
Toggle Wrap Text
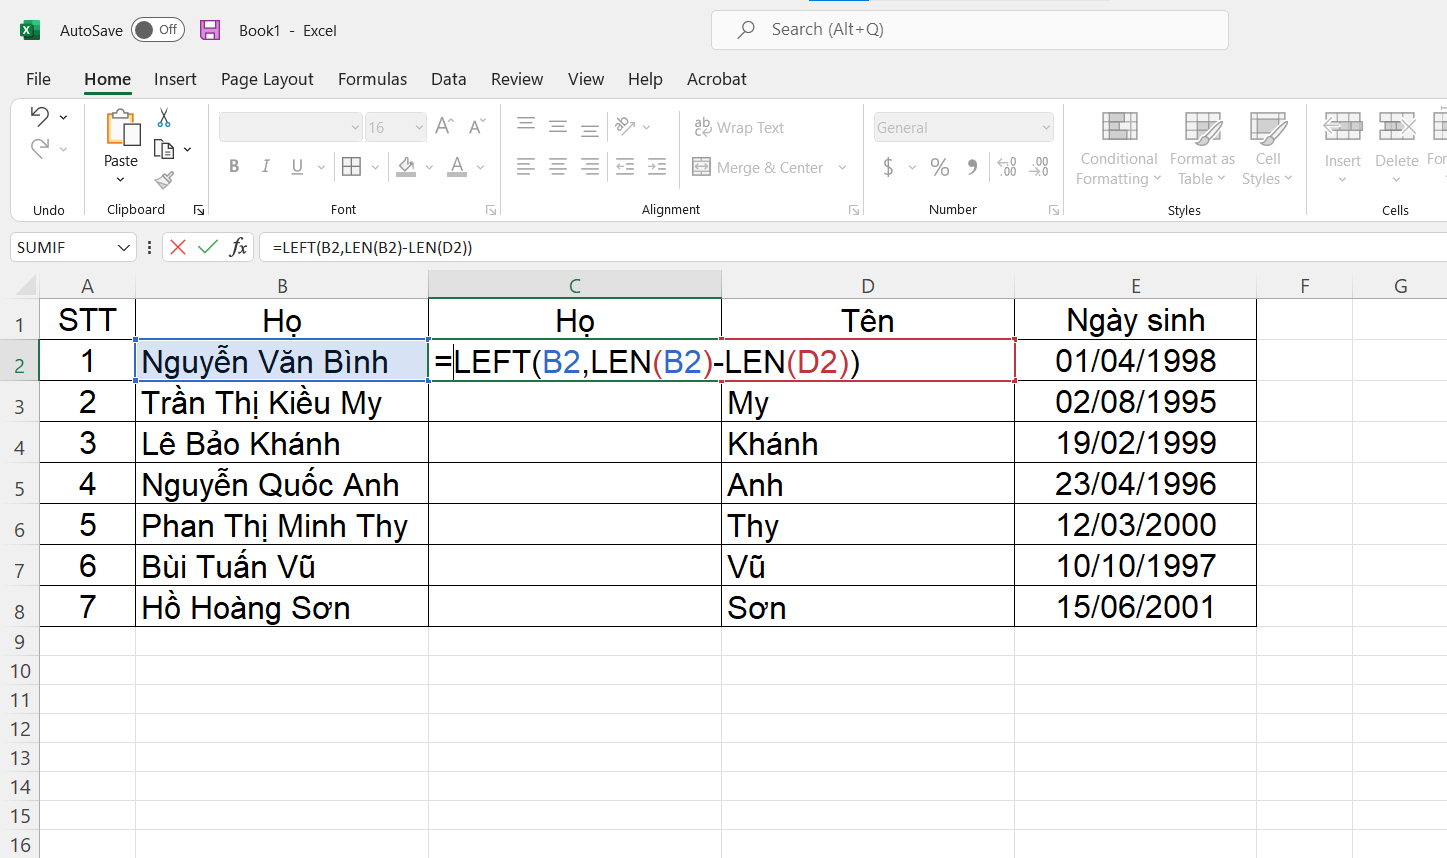click(739, 127)
